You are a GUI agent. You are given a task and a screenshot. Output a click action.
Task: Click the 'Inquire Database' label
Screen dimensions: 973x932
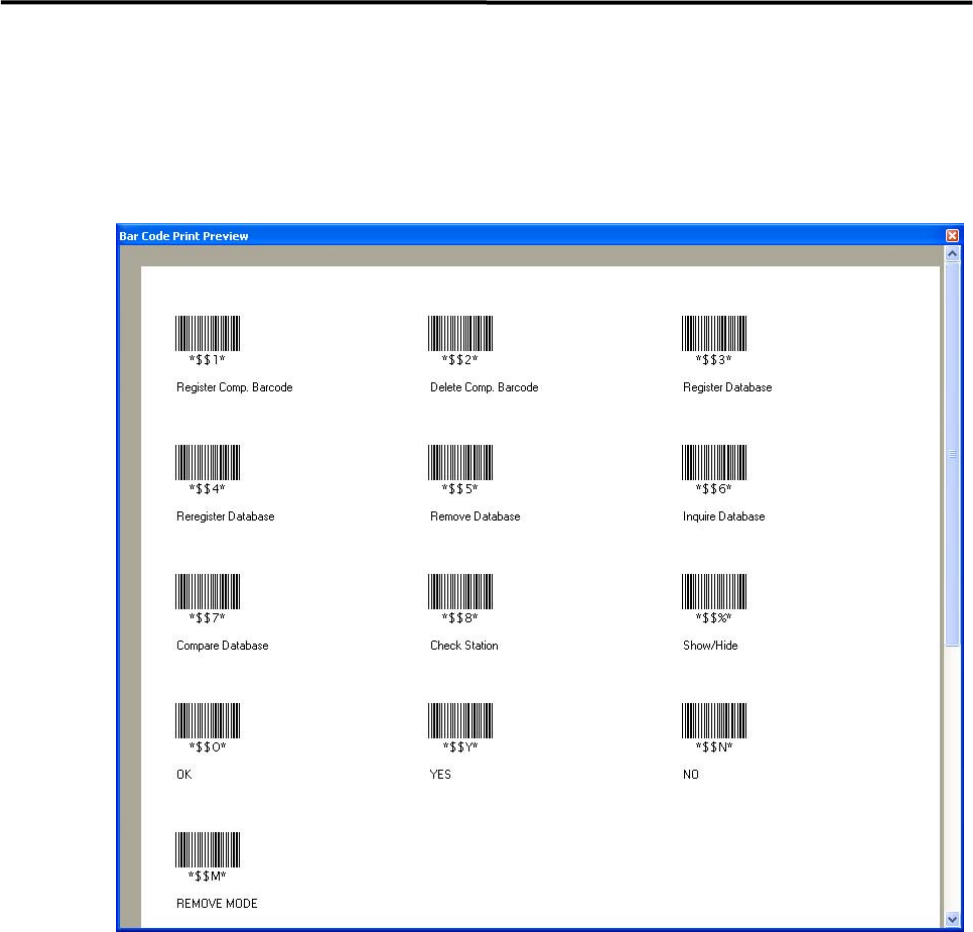pyautogui.click(x=724, y=517)
